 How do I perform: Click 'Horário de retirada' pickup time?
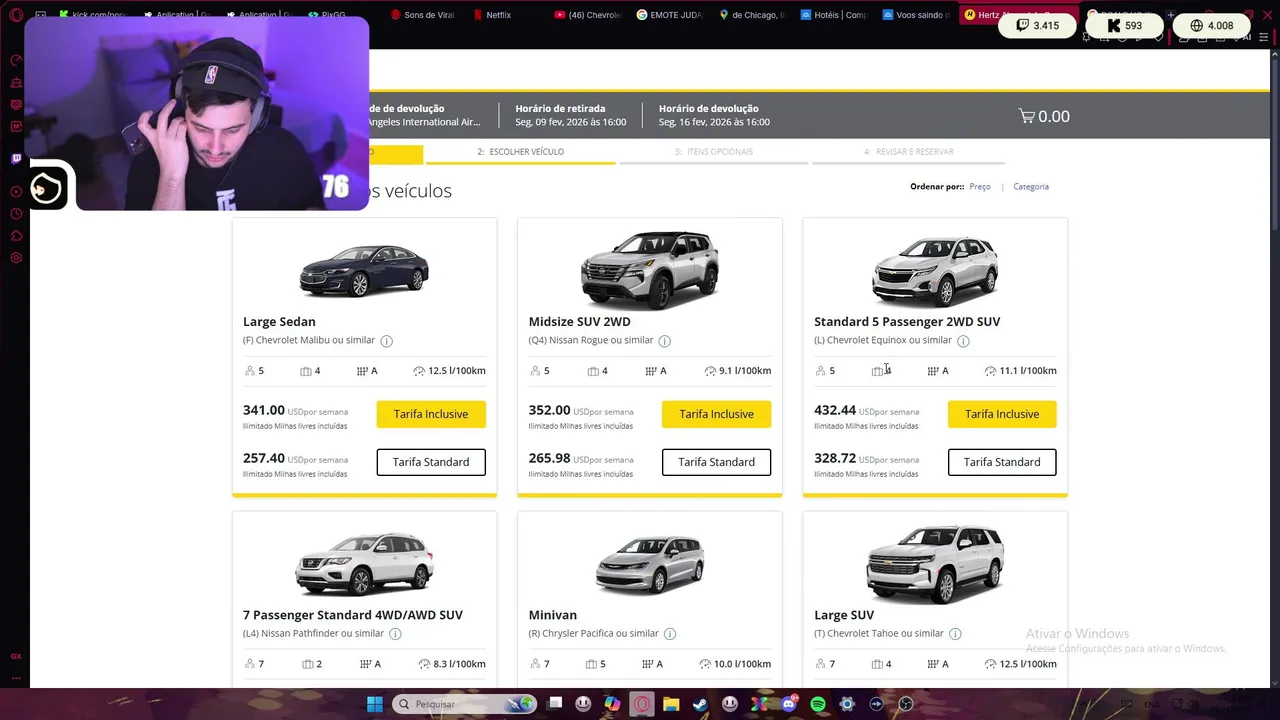[x=571, y=115]
